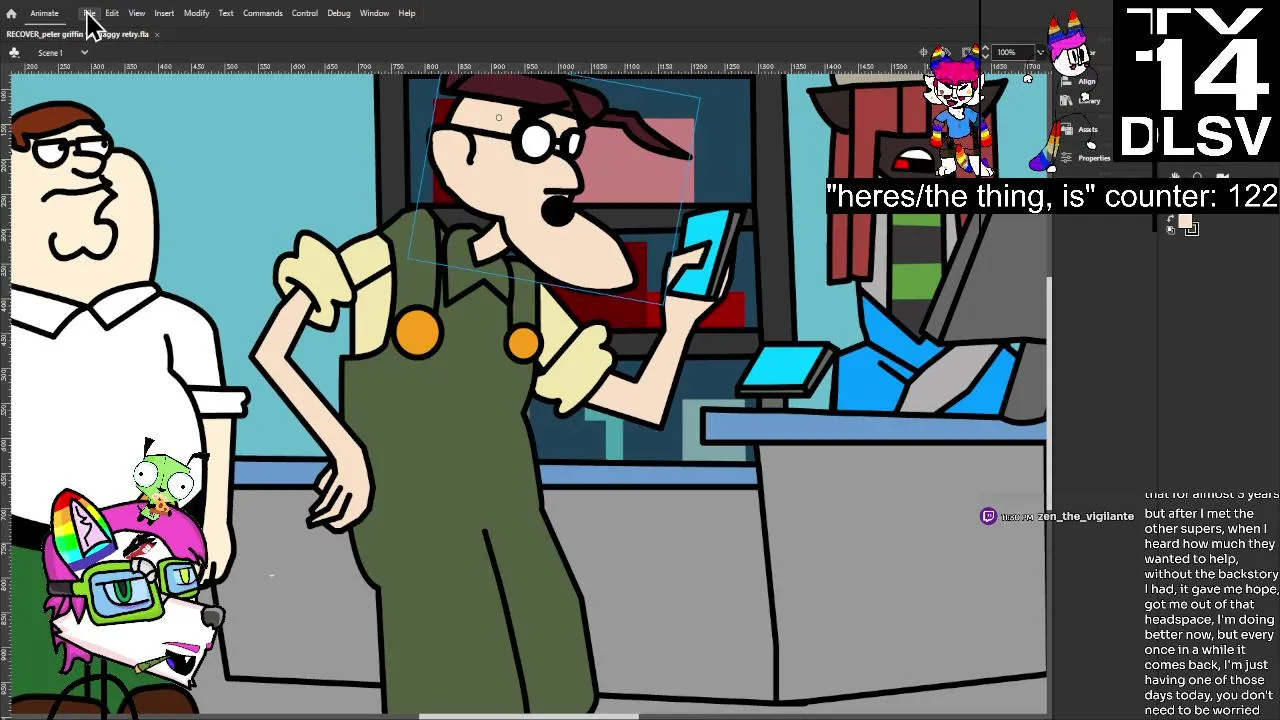
Task: Expand the Scene 1 dropdown
Action: [84, 52]
